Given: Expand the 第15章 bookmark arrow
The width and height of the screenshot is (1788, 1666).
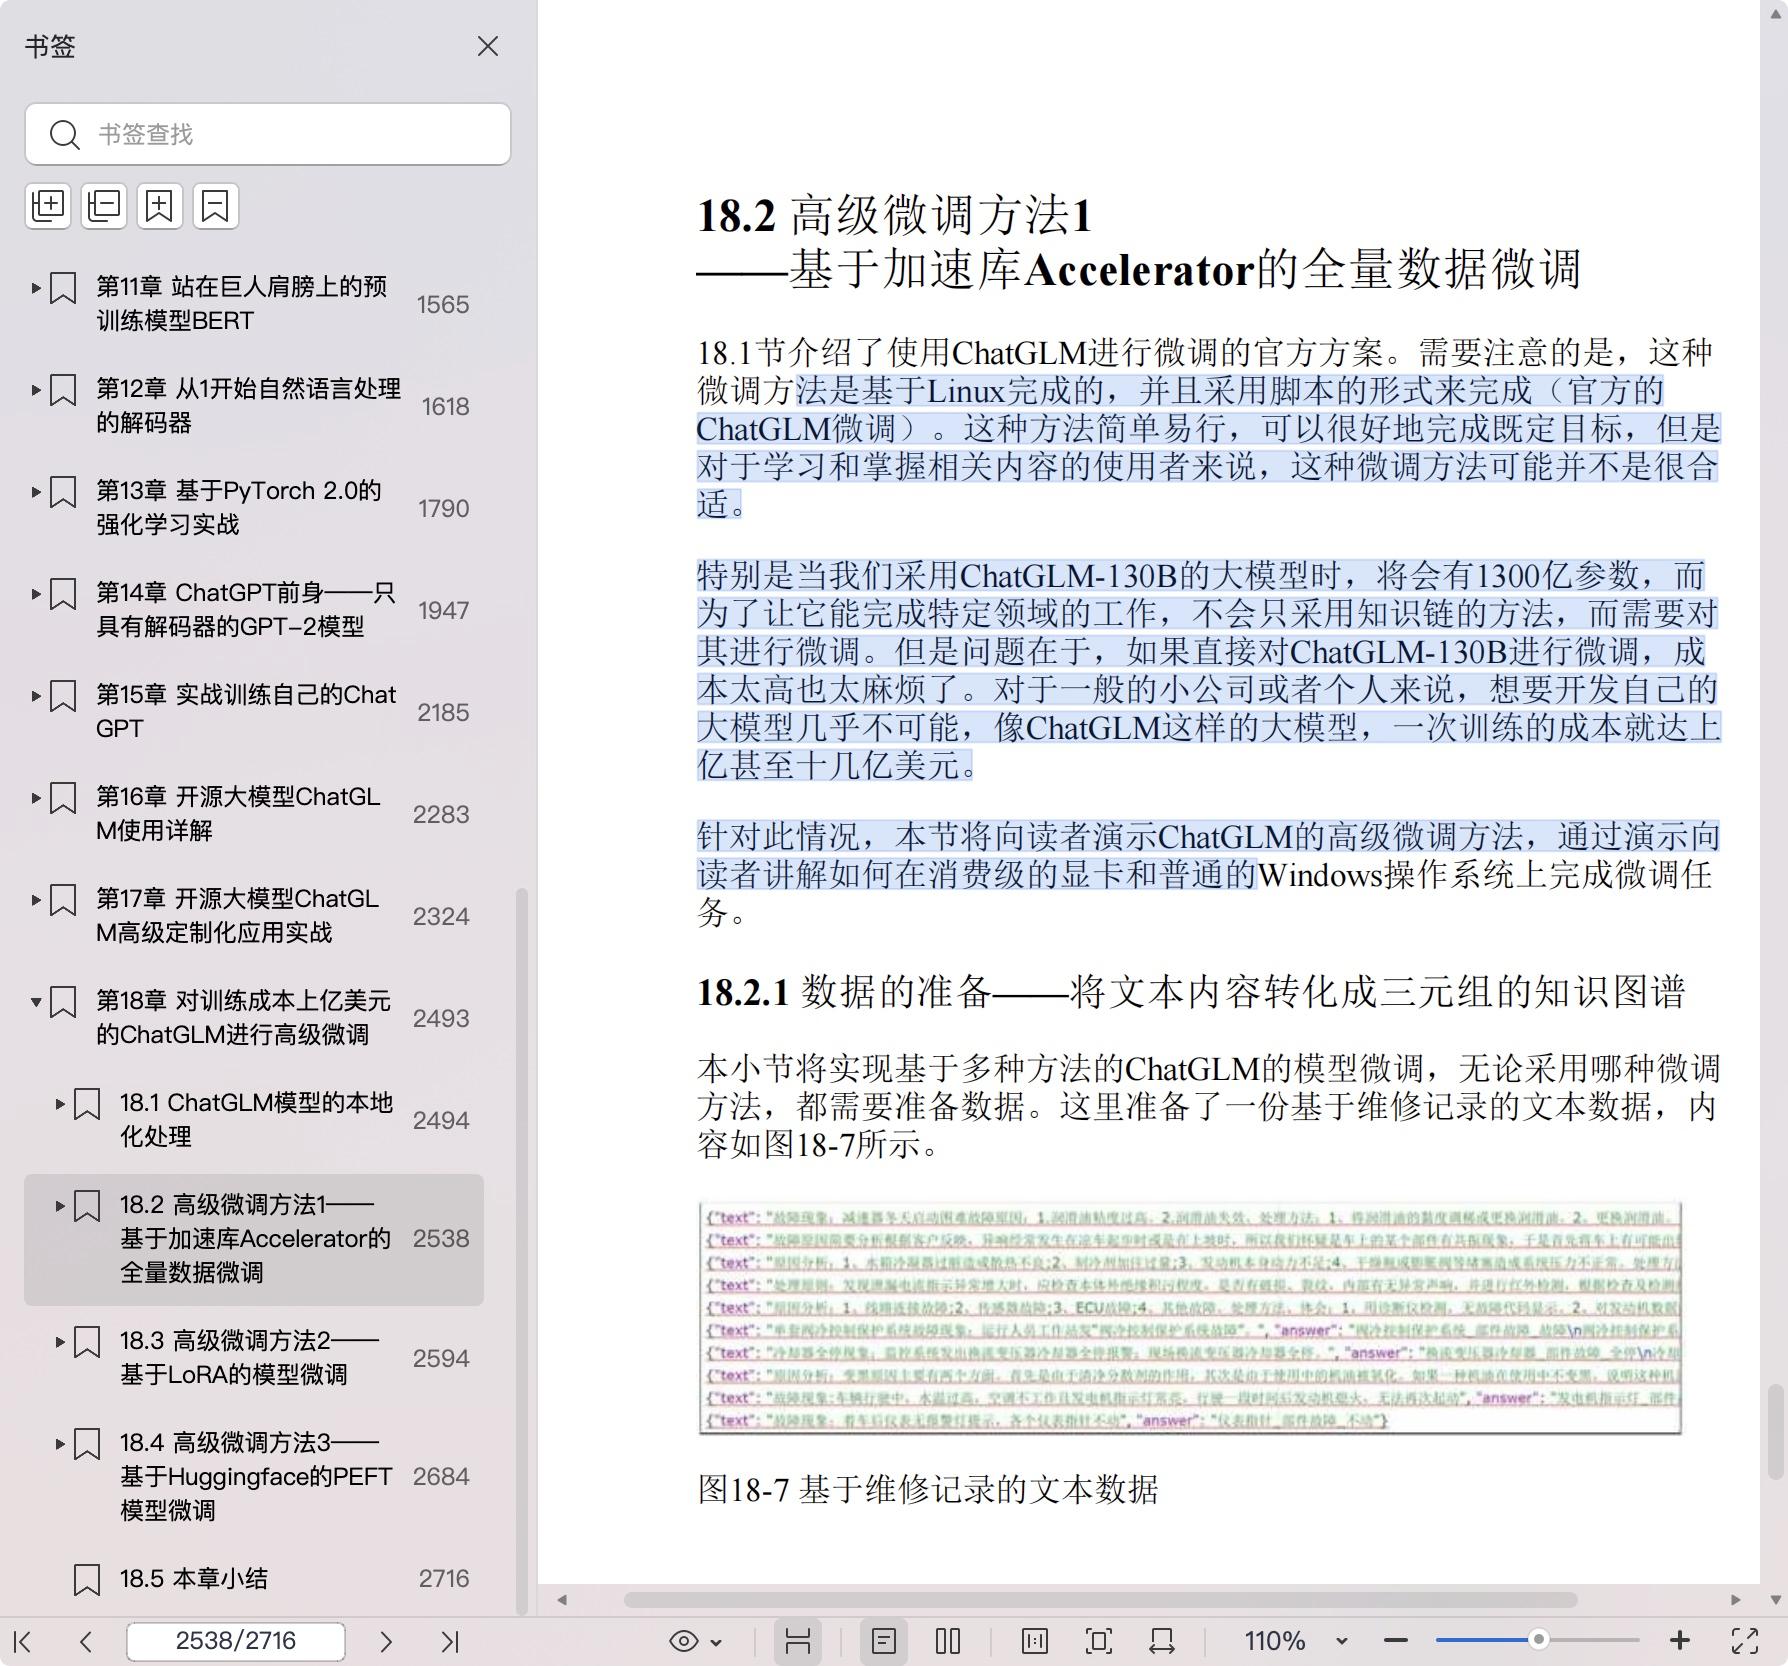Looking at the screenshot, I should tap(36, 696).
